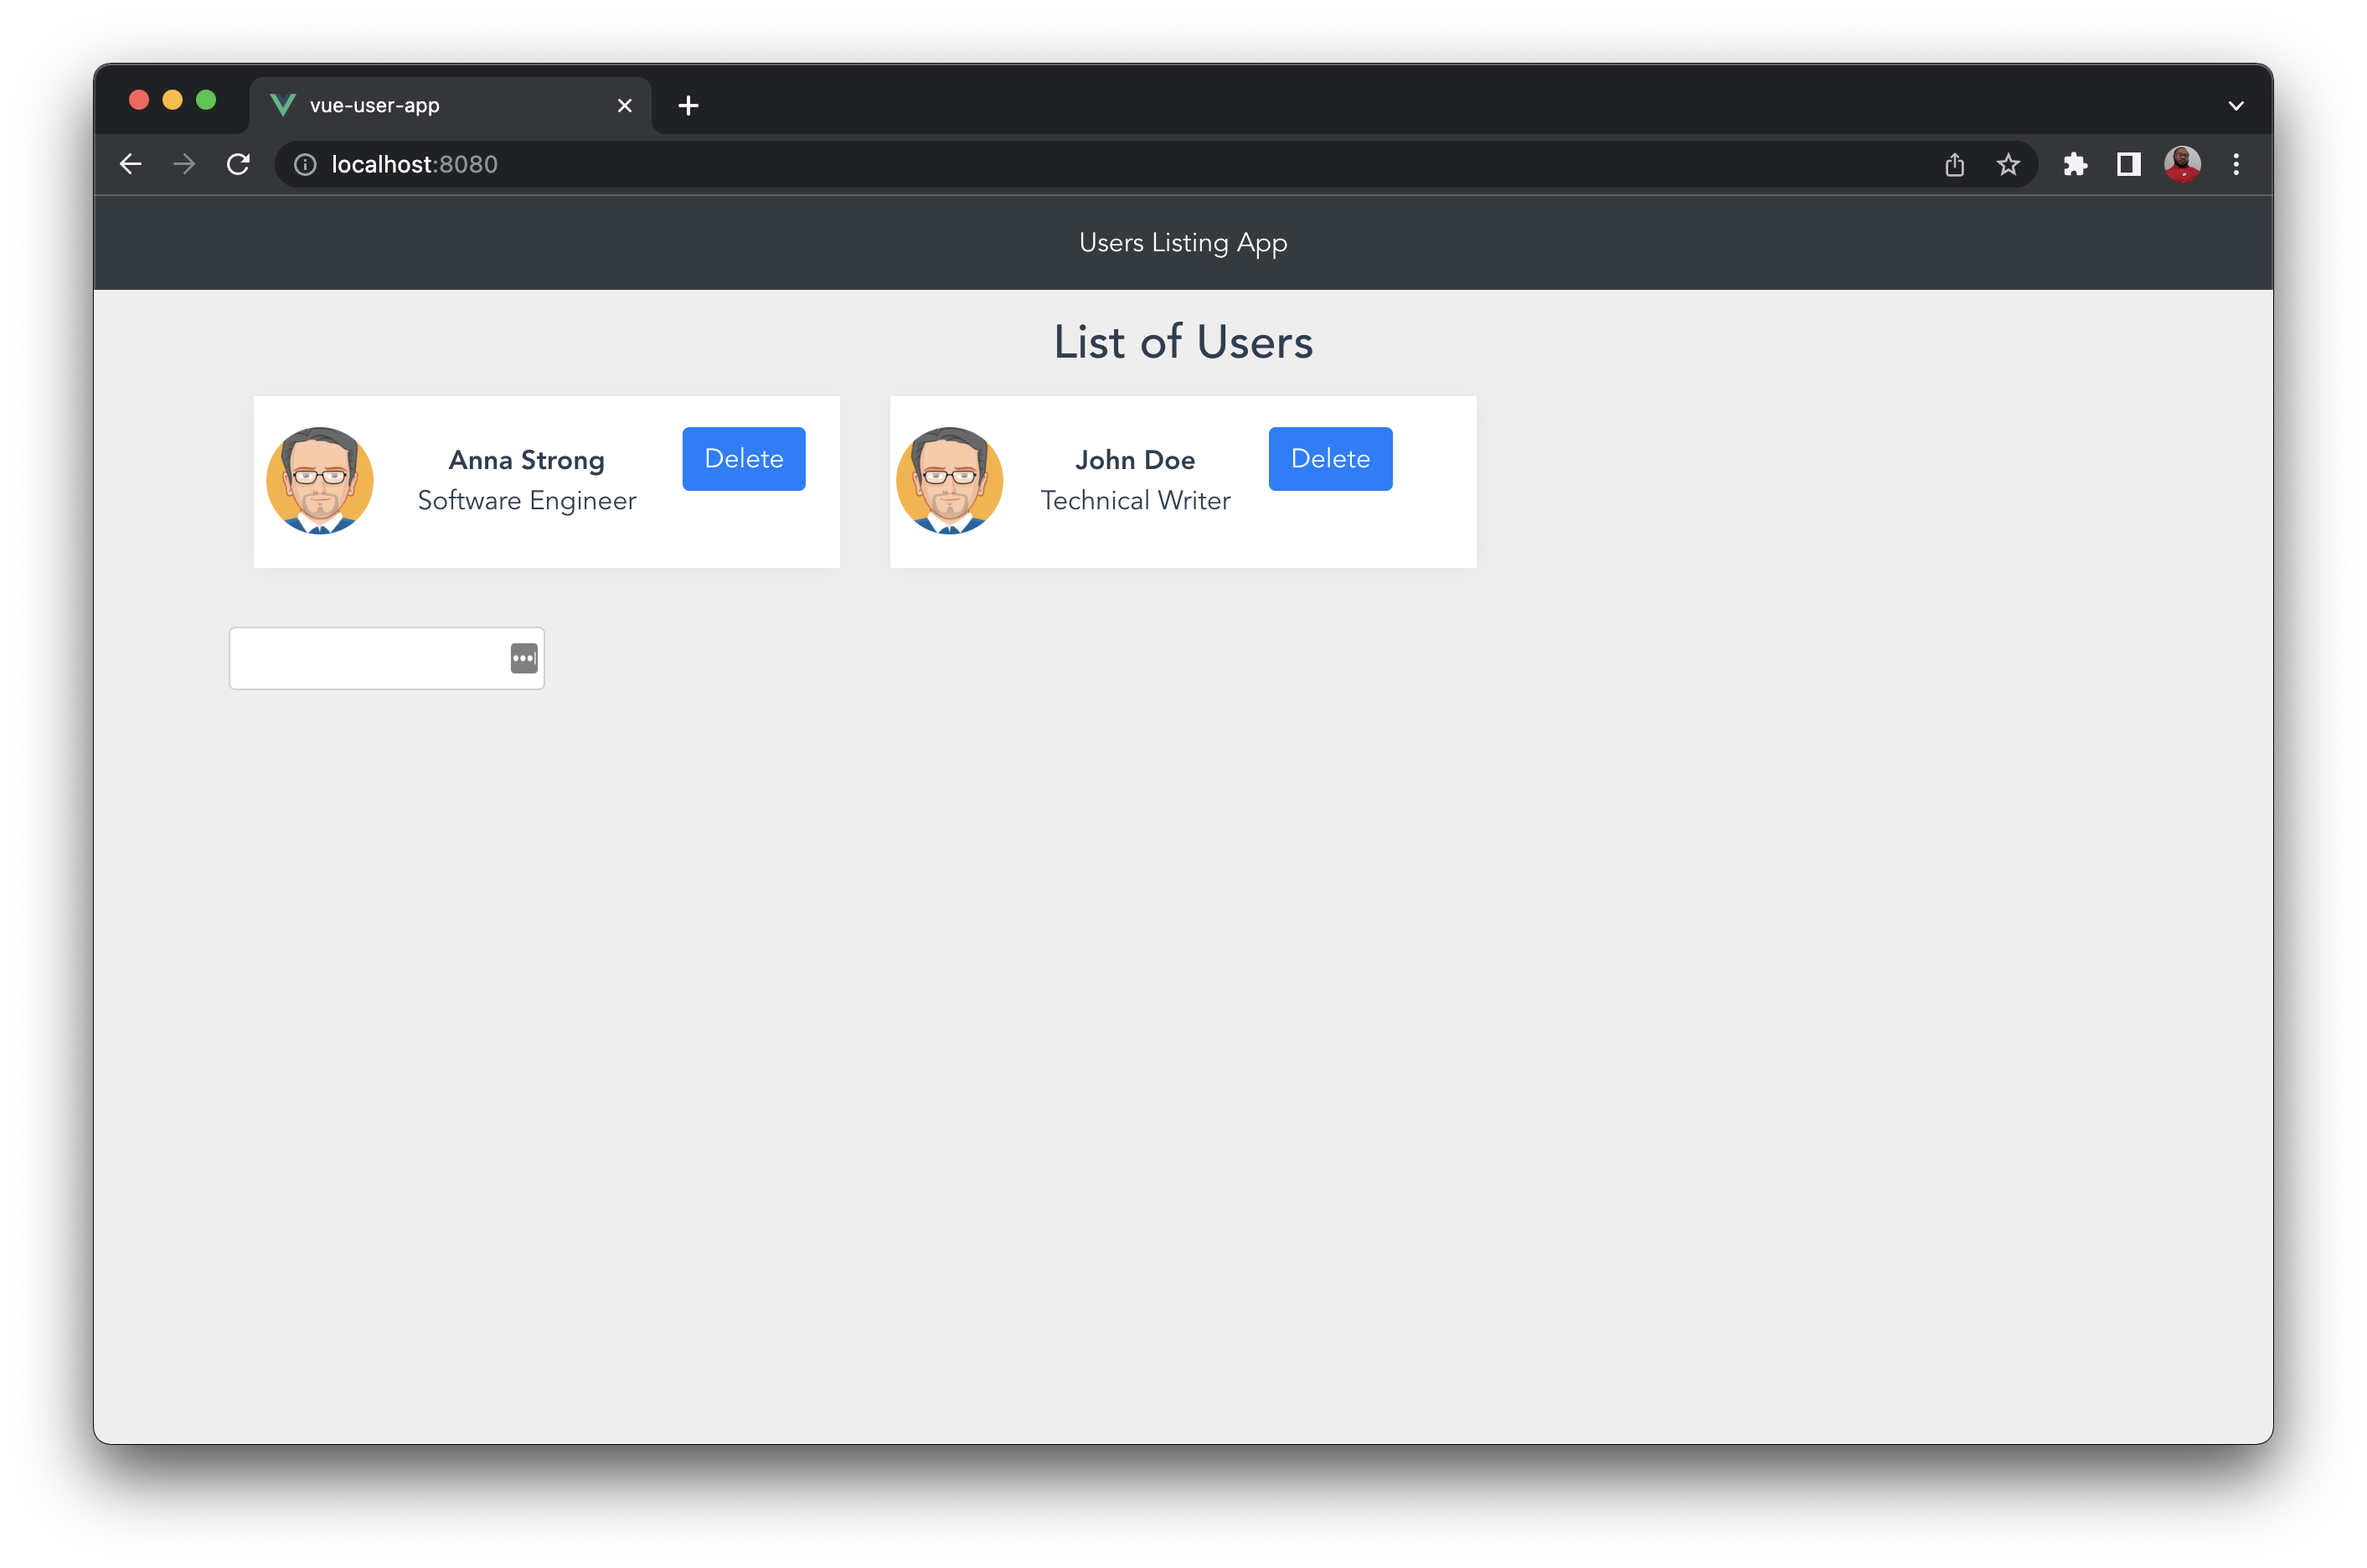Close the vue-user-app tab
2367x1568 pixels.
coord(625,106)
